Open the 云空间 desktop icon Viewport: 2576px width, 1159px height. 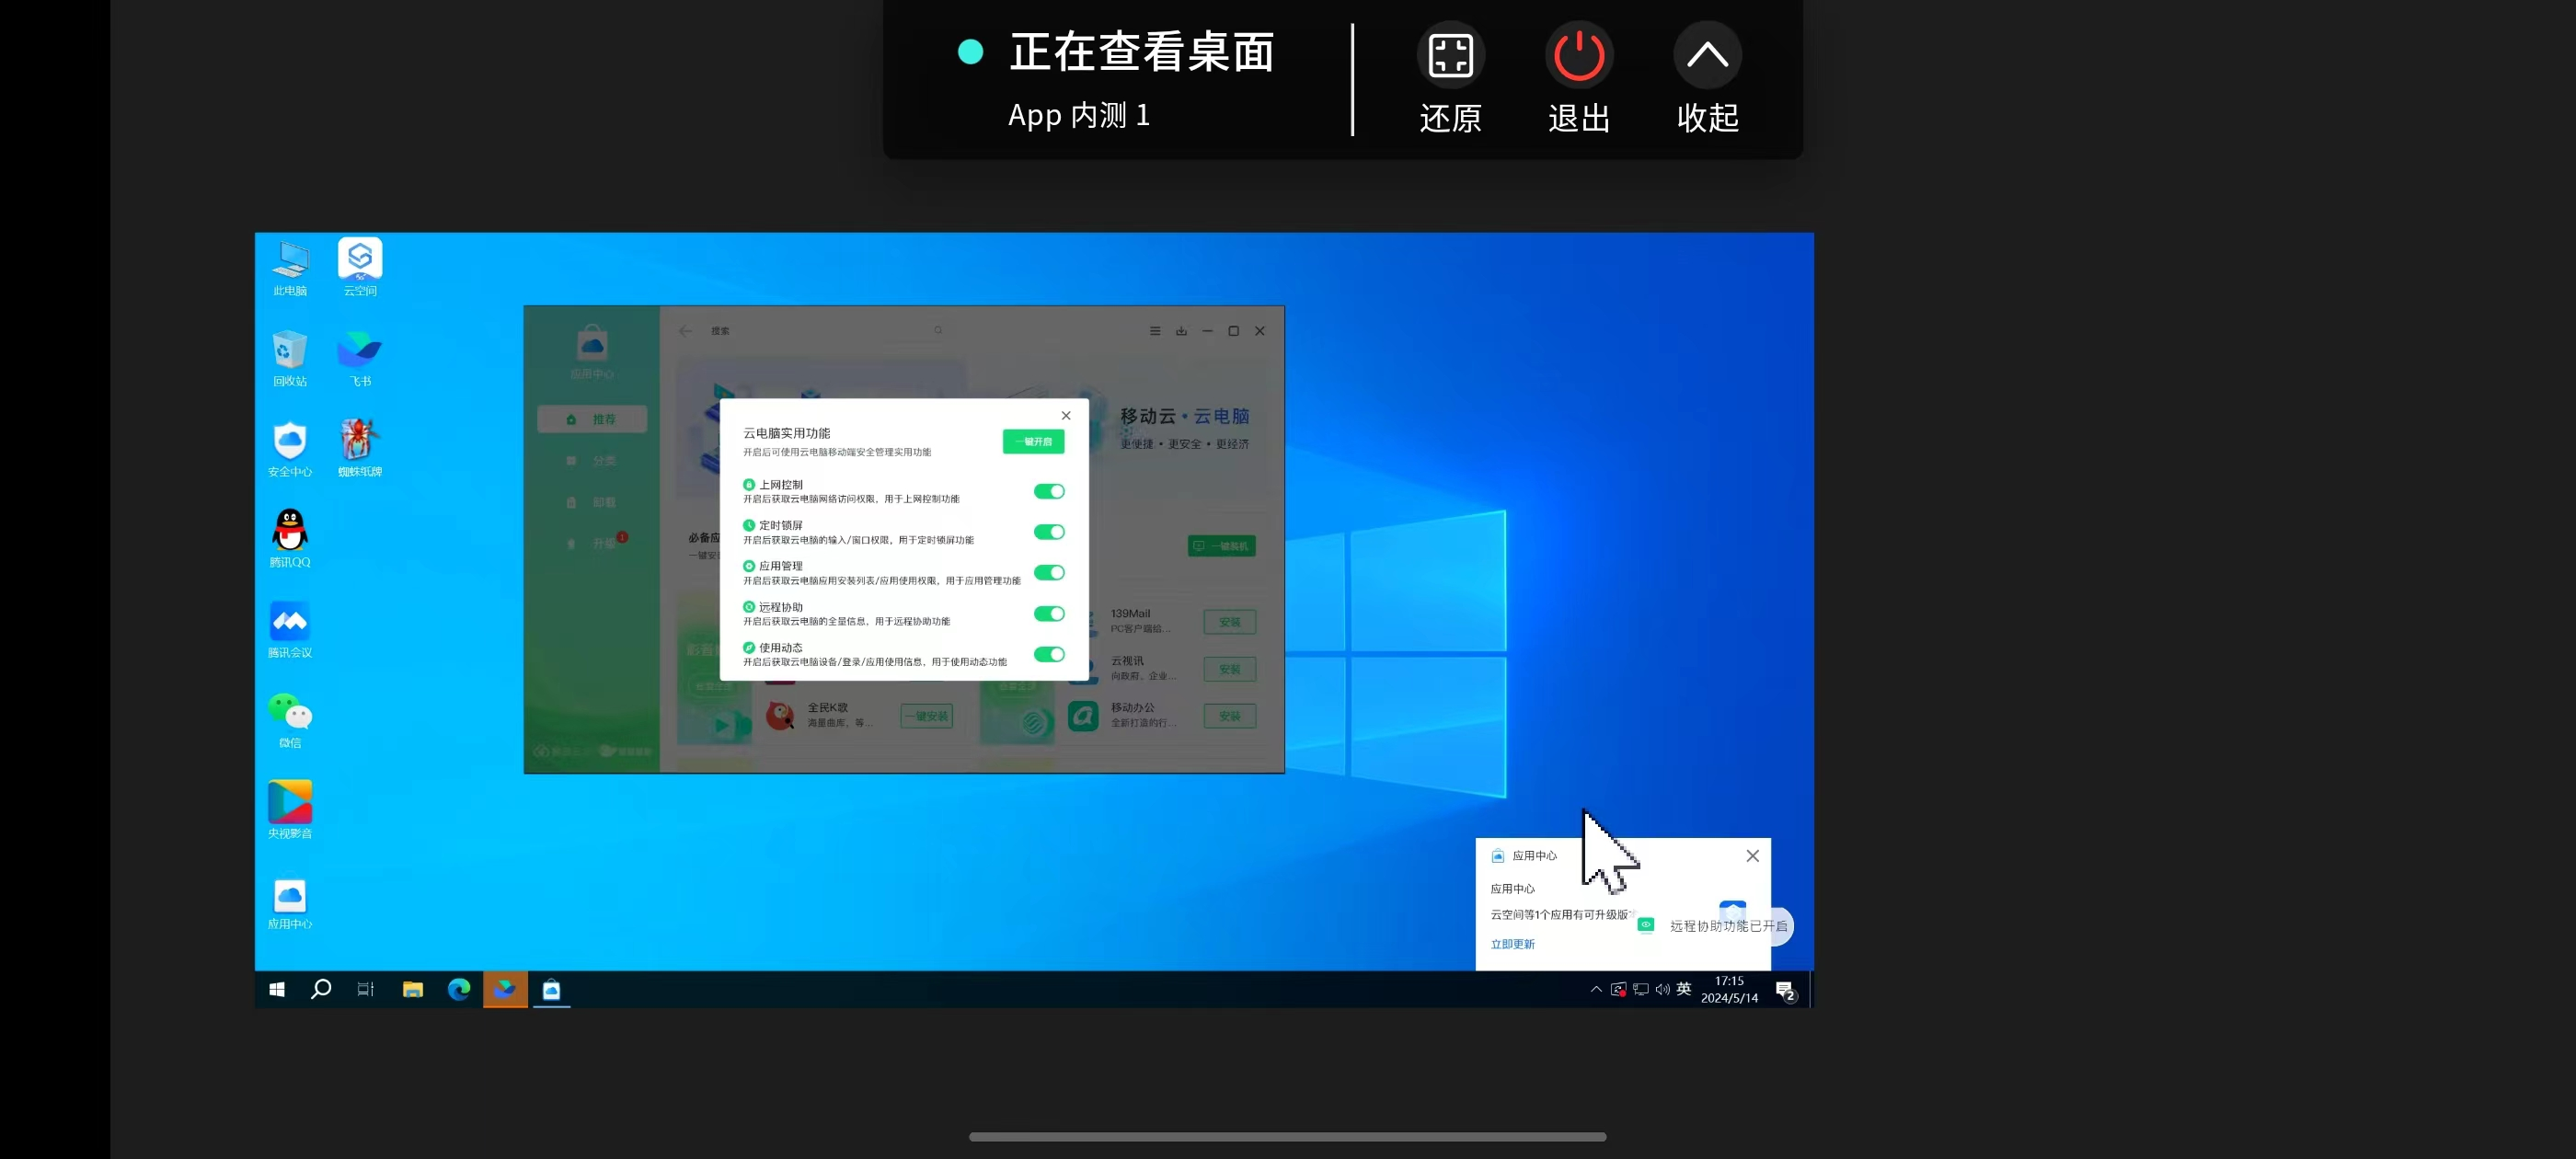click(x=360, y=260)
